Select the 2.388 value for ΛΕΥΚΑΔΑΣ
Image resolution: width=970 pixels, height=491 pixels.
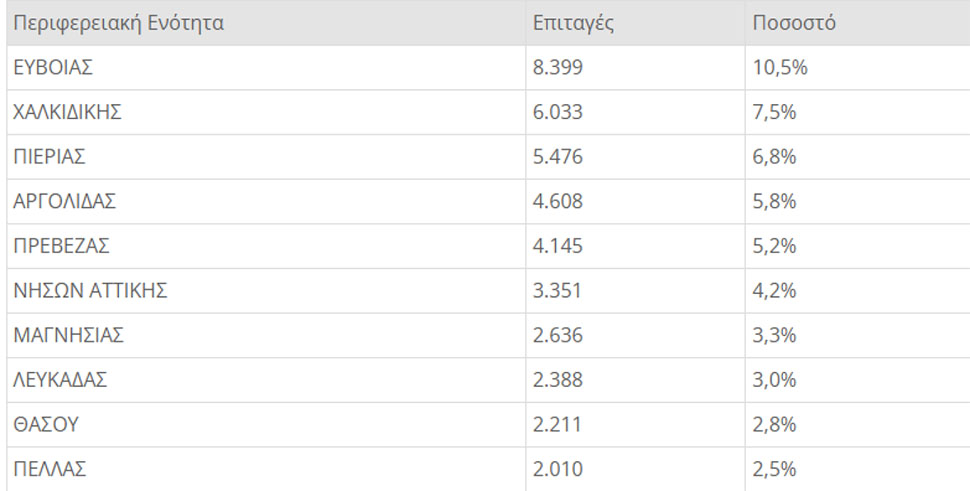tap(558, 380)
